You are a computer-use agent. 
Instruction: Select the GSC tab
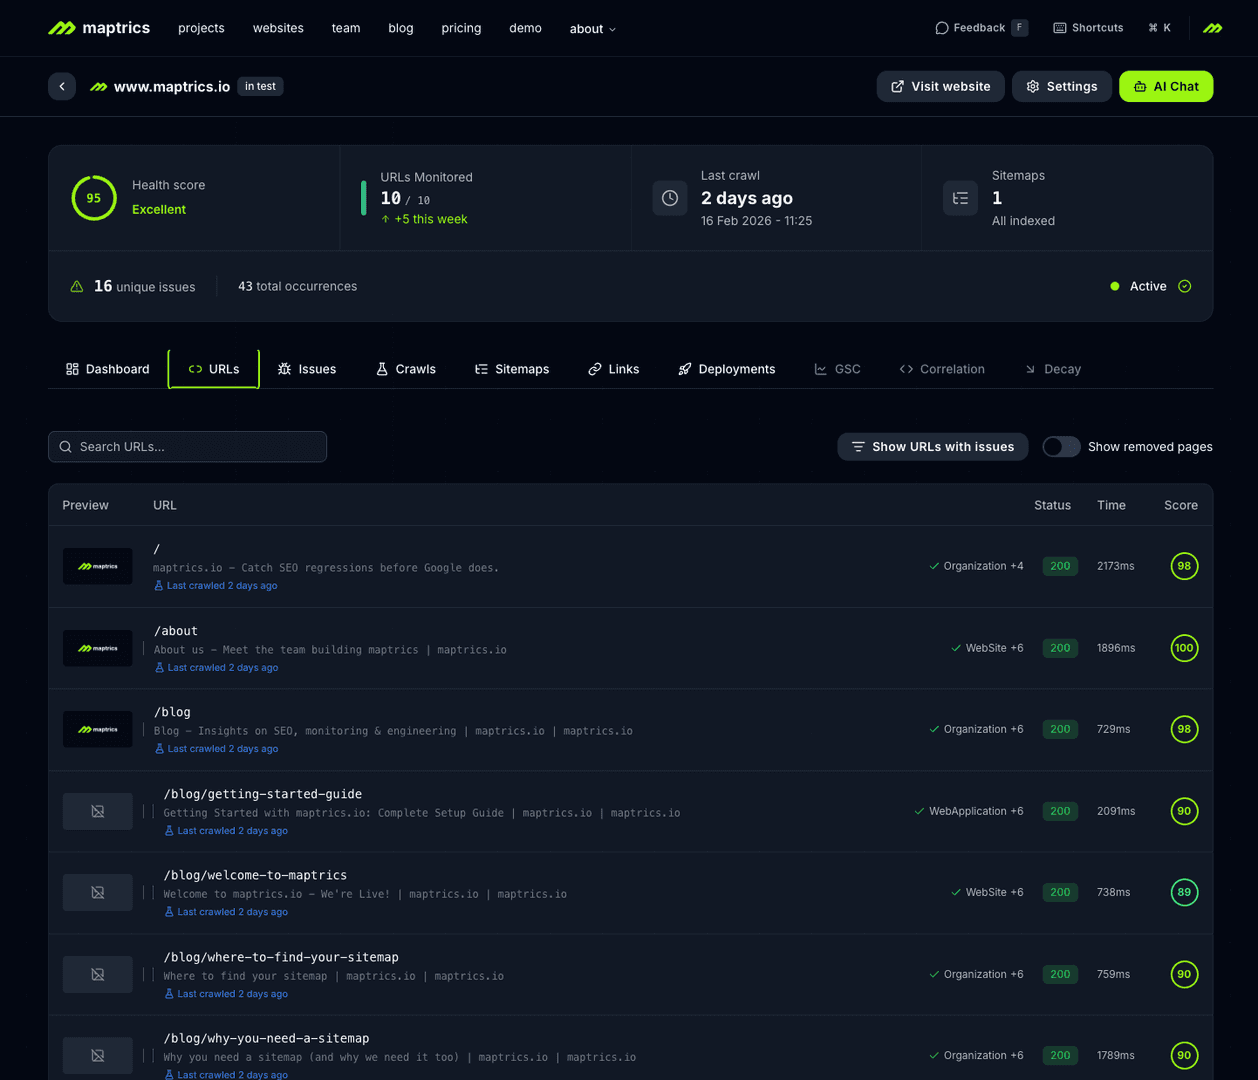838,369
